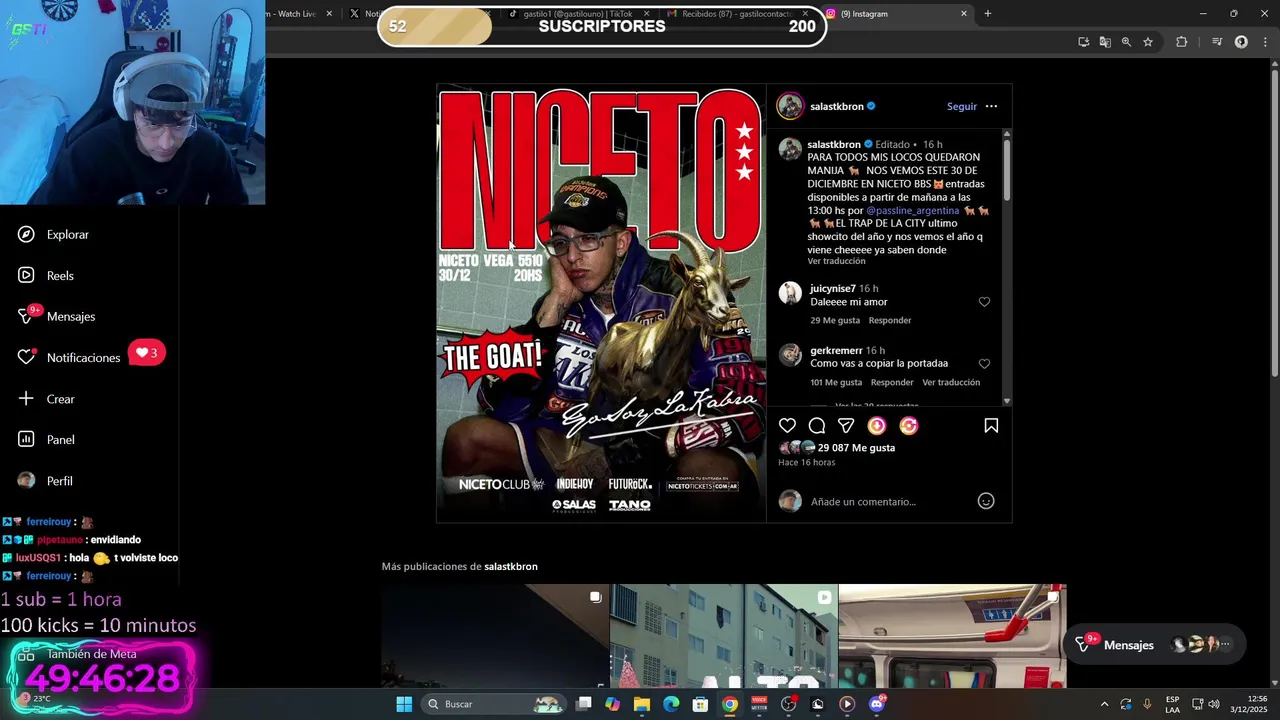
Task: Click ESP LAA language indicator
Action: [x=1172, y=704]
